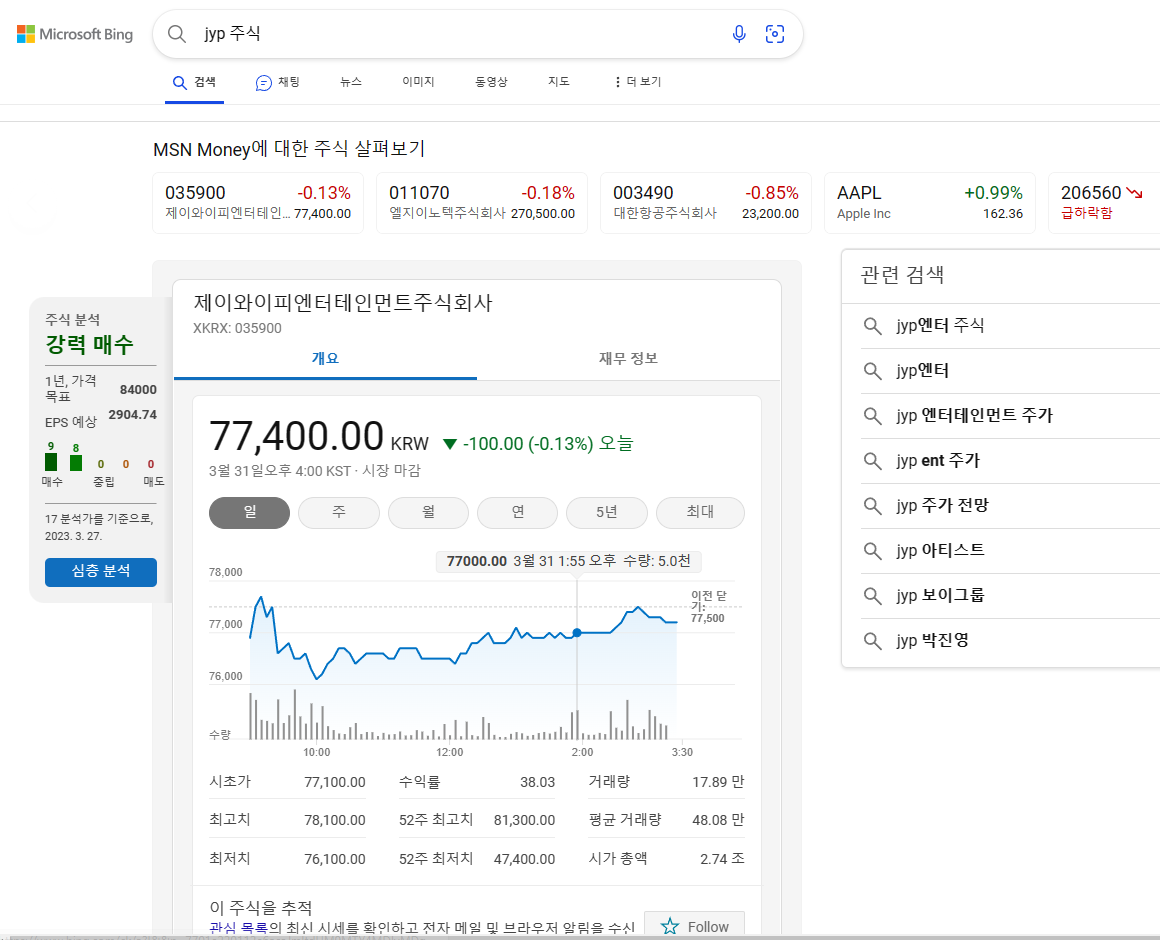Select the 최대 chart range

click(x=700, y=513)
